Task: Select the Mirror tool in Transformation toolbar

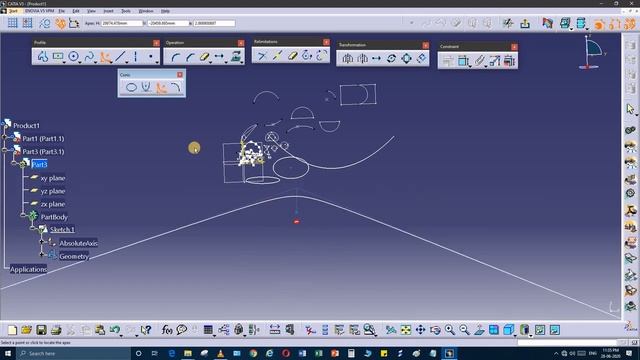Action: (347, 59)
